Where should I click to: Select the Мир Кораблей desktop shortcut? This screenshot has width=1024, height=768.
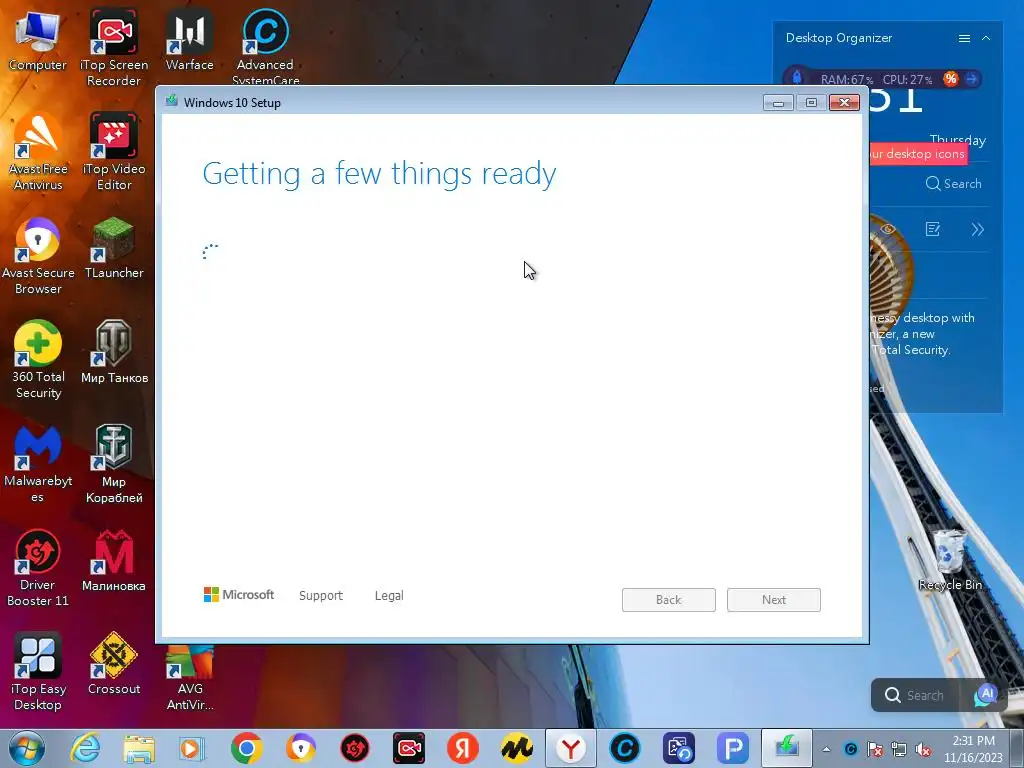[114, 464]
